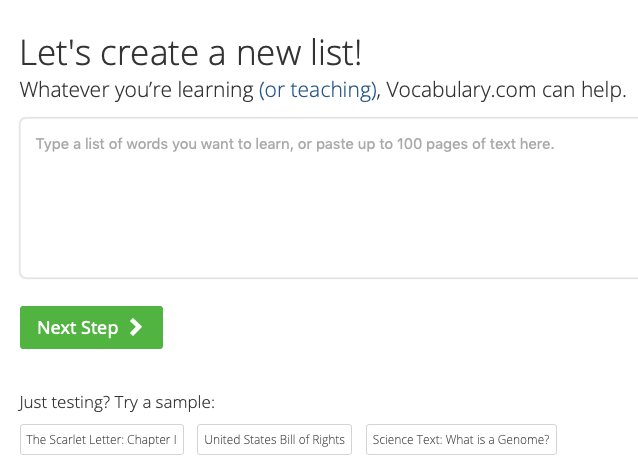Screen dimensions: 638x459
Task: Click the "Just testing? Try a sample:" label
Action: tap(117, 403)
